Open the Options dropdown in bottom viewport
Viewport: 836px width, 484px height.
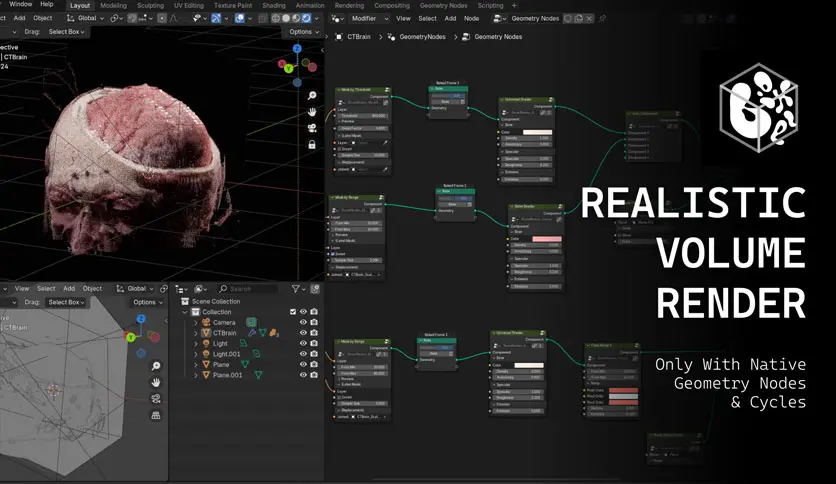pos(148,302)
